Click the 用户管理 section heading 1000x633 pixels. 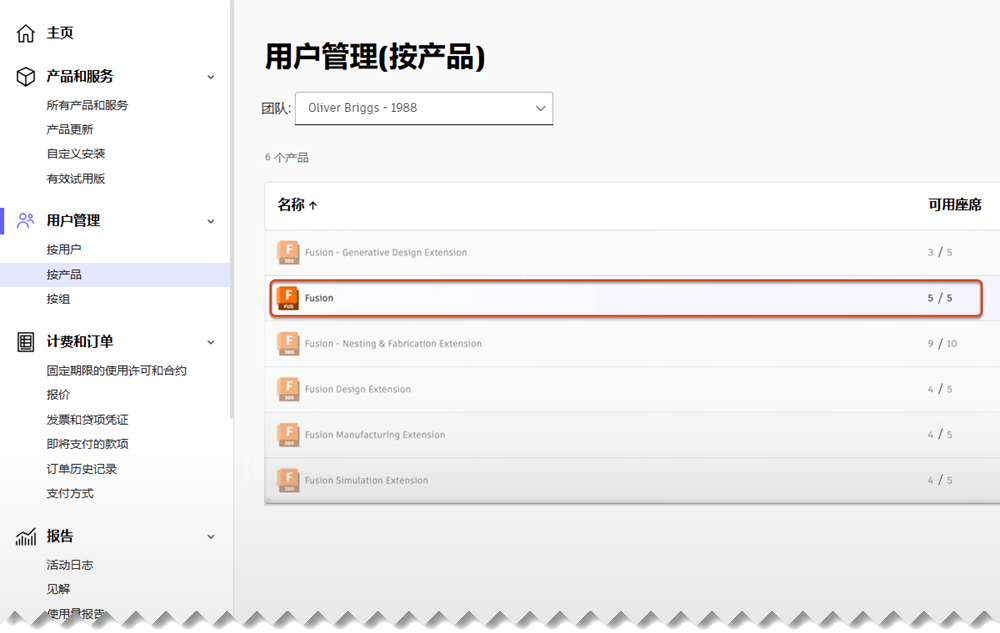pos(73,221)
